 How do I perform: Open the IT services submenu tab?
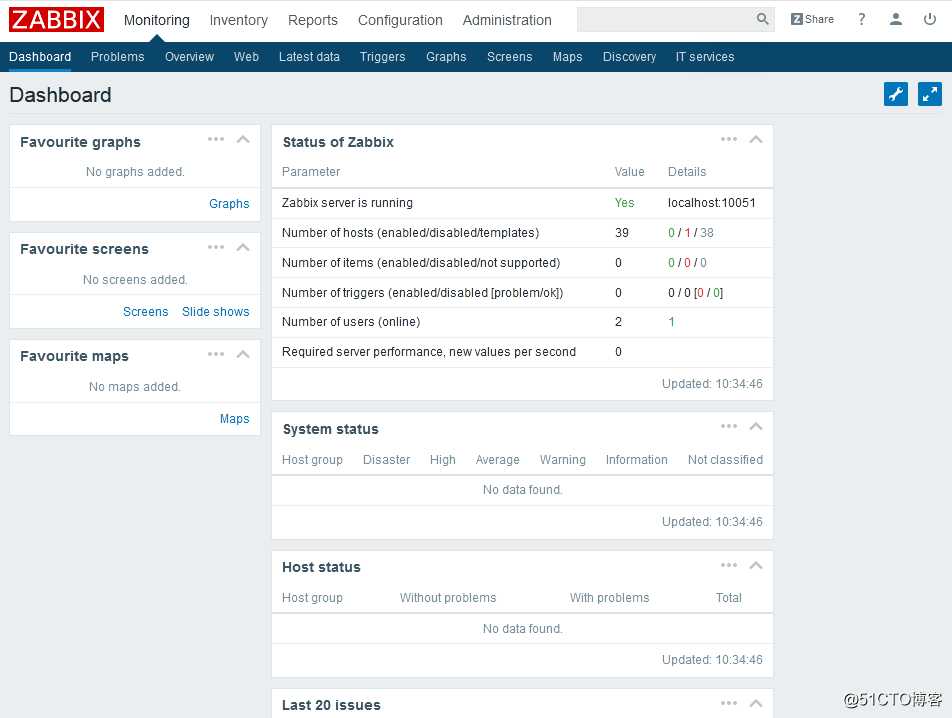click(705, 56)
